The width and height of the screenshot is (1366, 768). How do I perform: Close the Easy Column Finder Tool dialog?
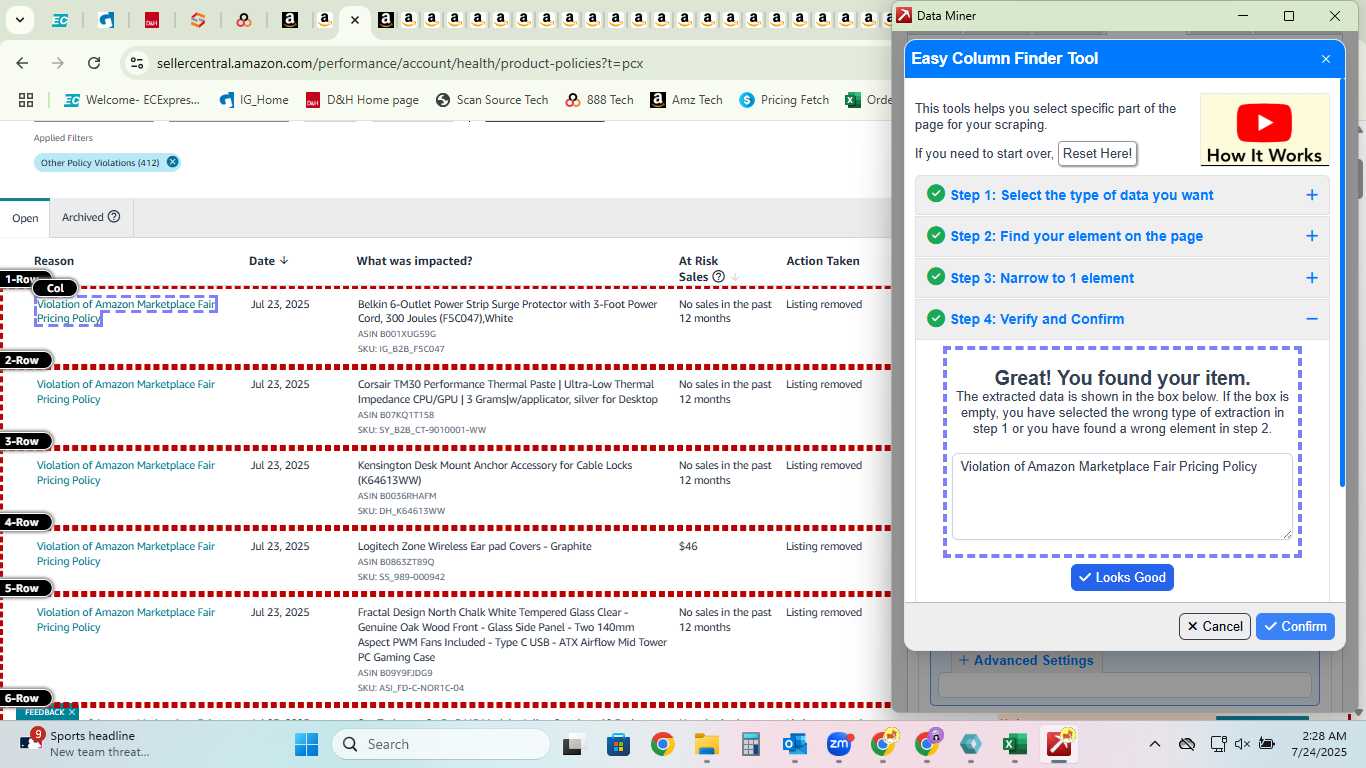(1326, 59)
